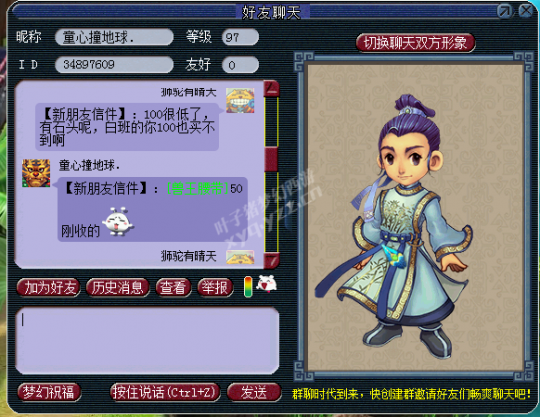Open 历史消息 message history

coord(117,288)
